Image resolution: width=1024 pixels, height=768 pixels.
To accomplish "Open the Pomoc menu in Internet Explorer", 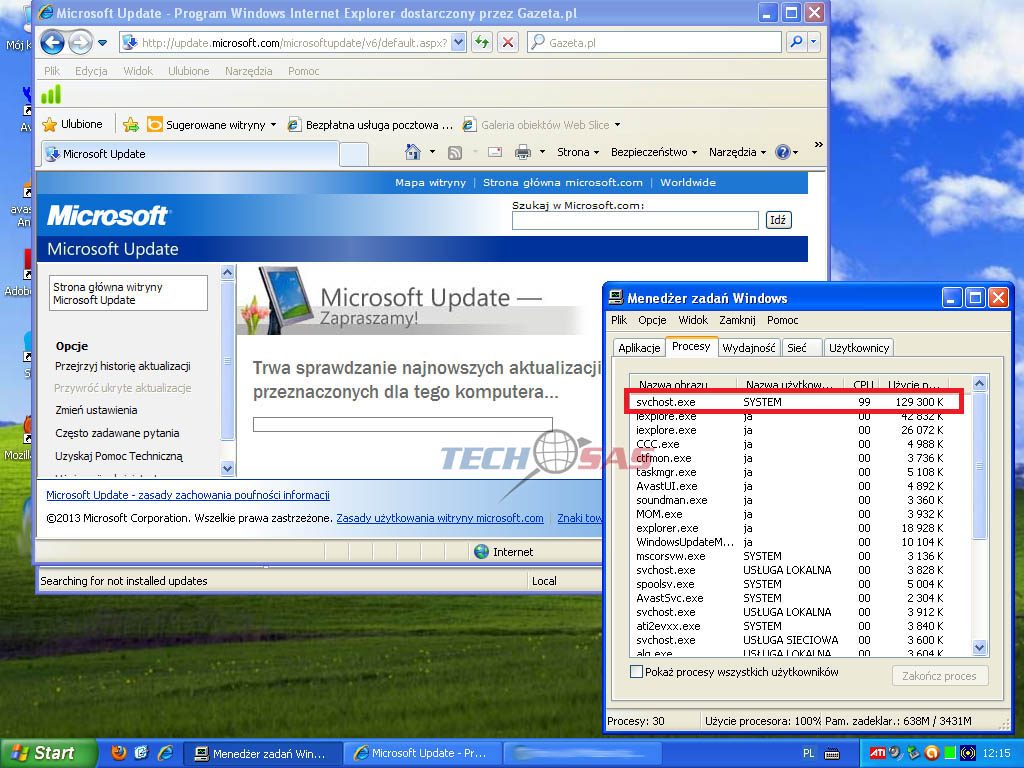I will click(x=304, y=71).
